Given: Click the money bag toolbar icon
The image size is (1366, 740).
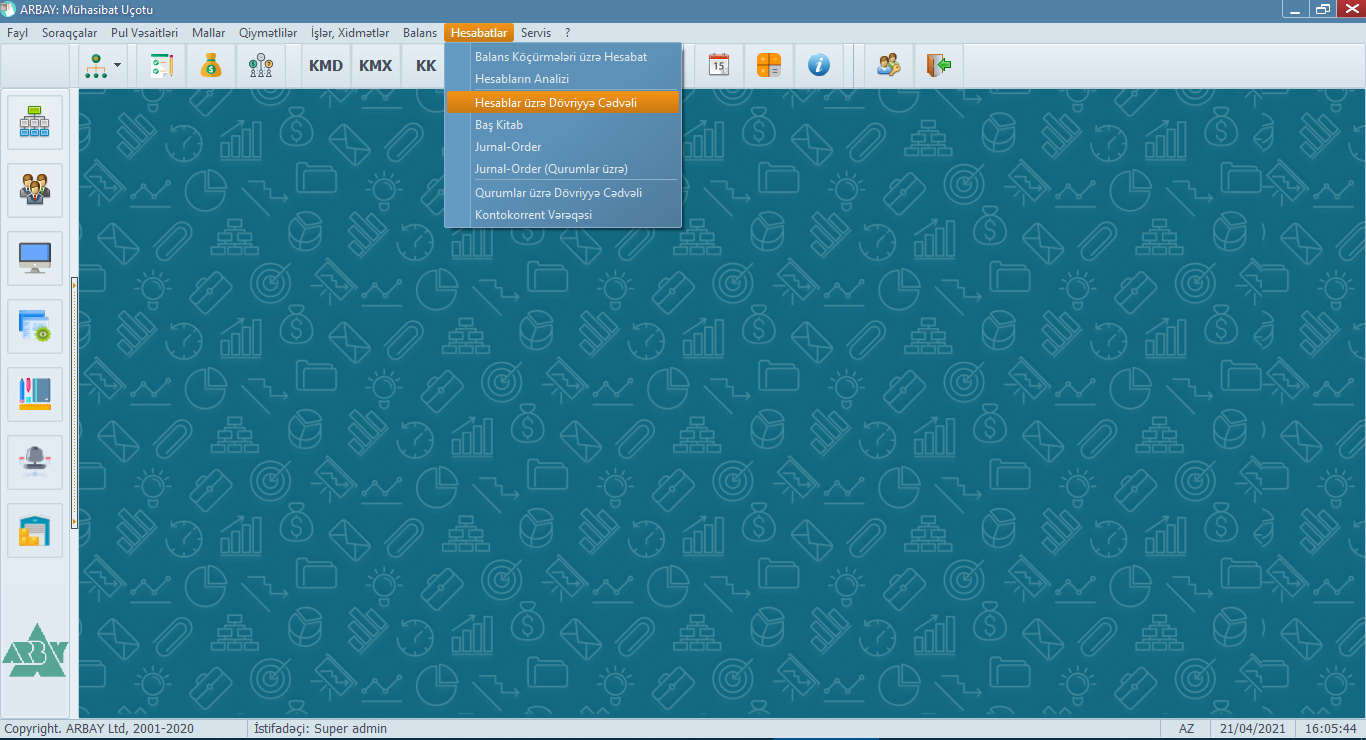Looking at the screenshot, I should 210,66.
